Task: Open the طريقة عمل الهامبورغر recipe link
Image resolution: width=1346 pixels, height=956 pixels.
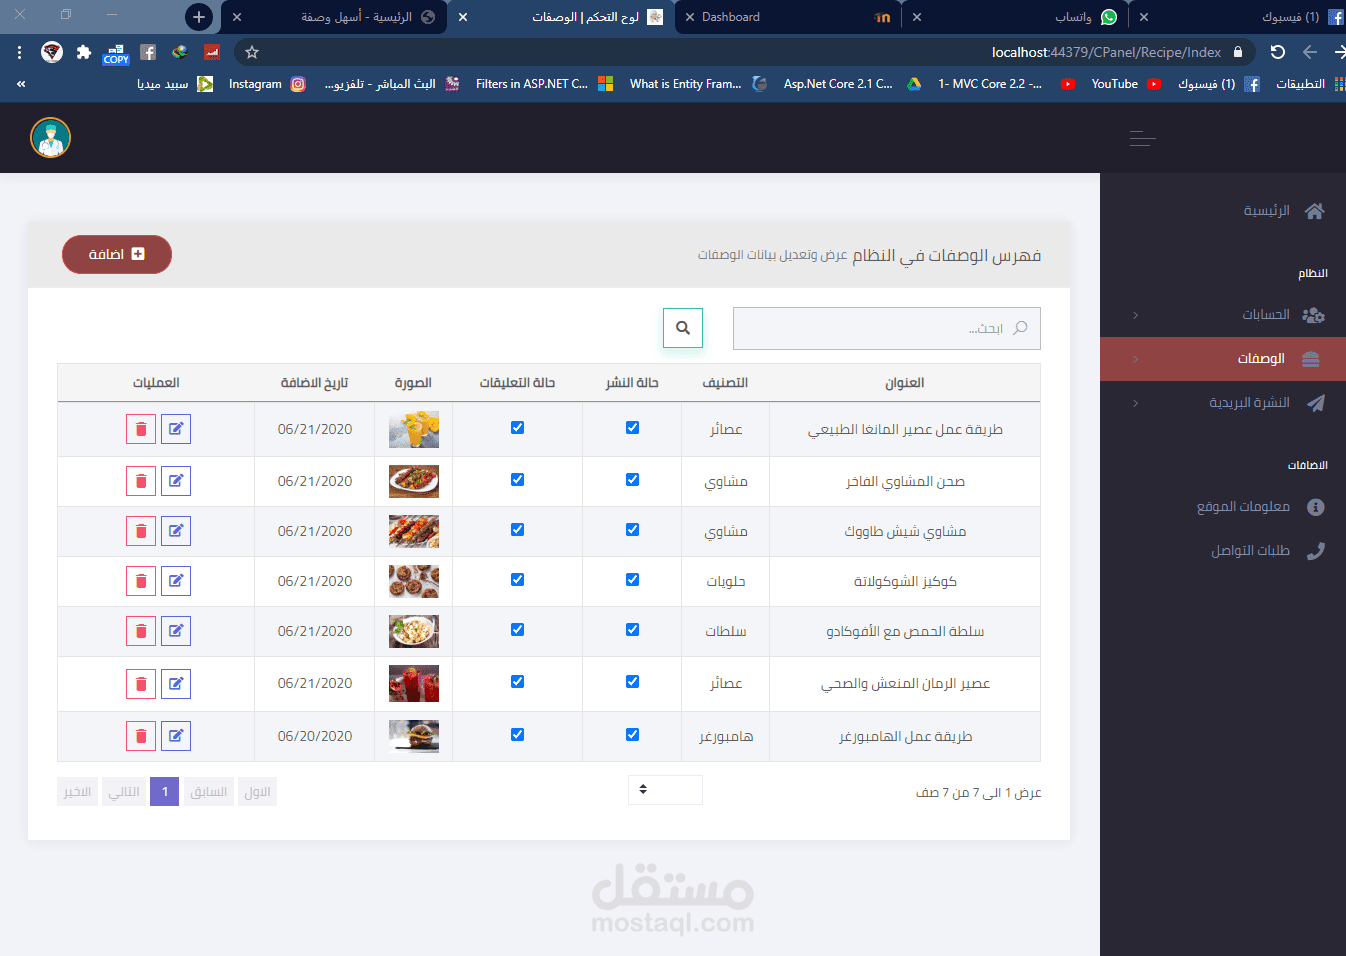Action: click(x=903, y=735)
